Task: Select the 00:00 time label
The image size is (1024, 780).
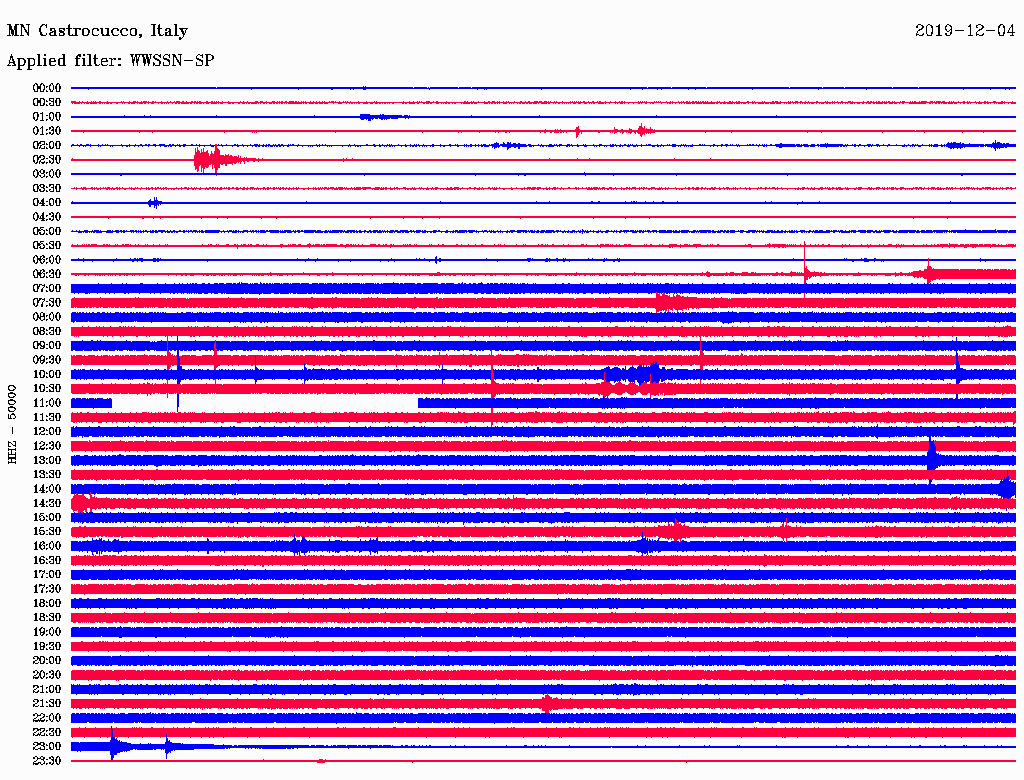Action: pyautogui.click(x=47, y=88)
